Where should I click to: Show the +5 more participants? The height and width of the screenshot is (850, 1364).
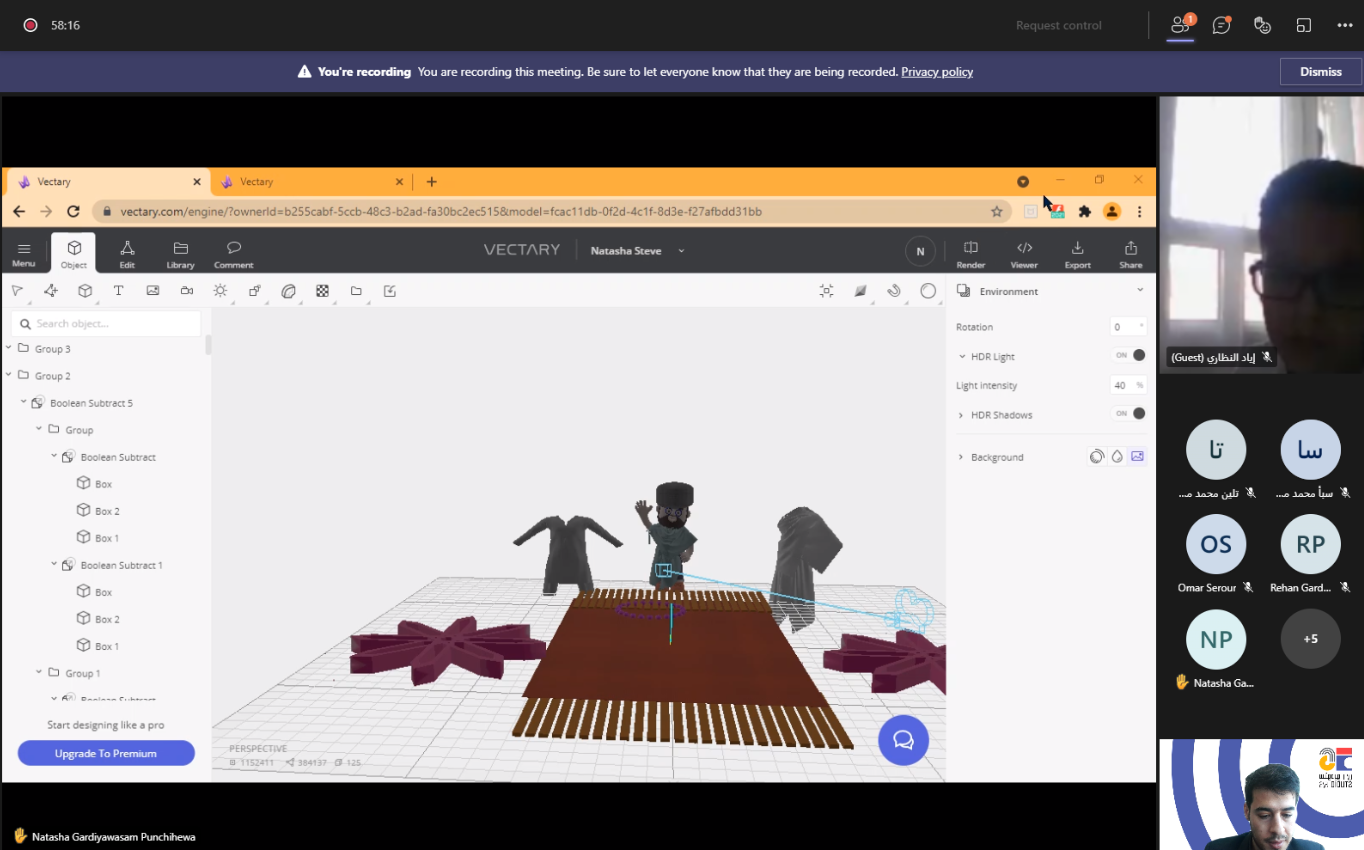coord(1310,638)
